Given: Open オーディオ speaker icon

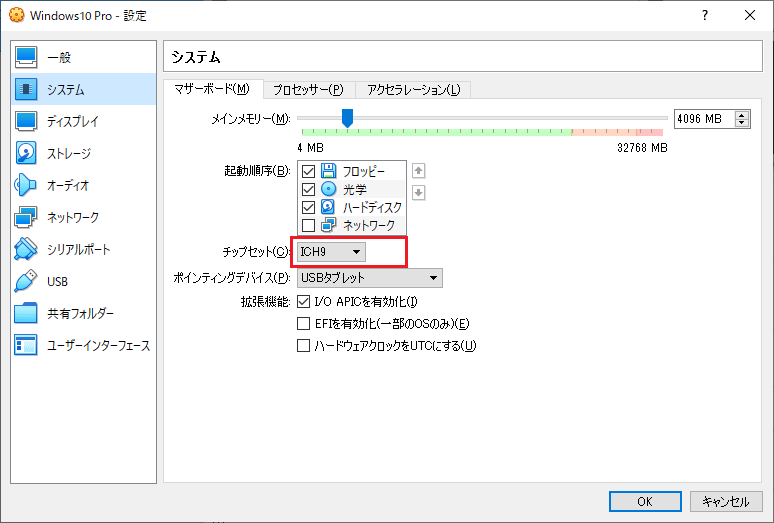Looking at the screenshot, I should pyautogui.click(x=26, y=185).
